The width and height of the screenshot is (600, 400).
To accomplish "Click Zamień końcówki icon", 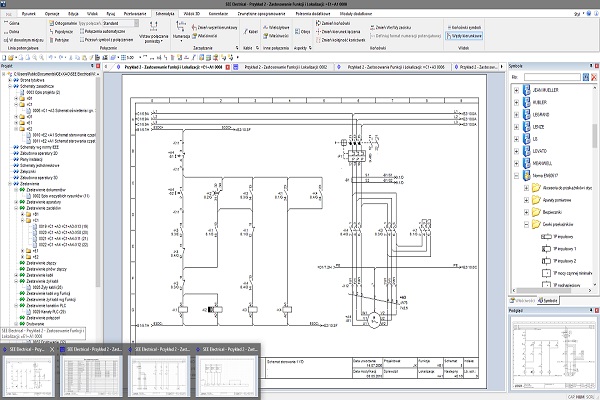I will click(x=318, y=23).
